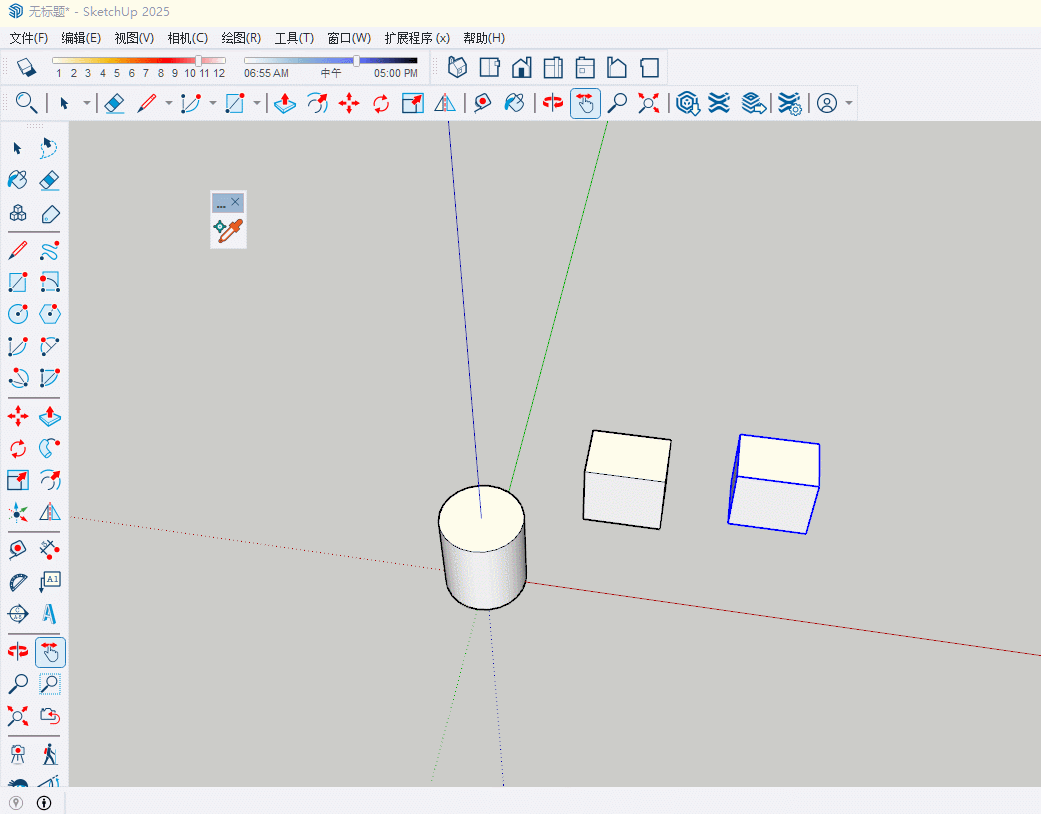Click the floating eyedropper tool button

tap(228, 230)
